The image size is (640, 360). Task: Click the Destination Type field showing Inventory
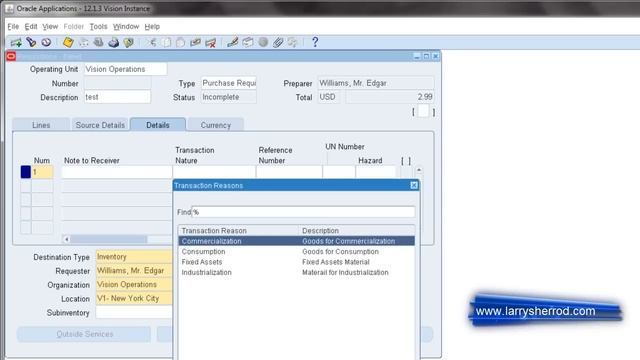tap(134, 257)
